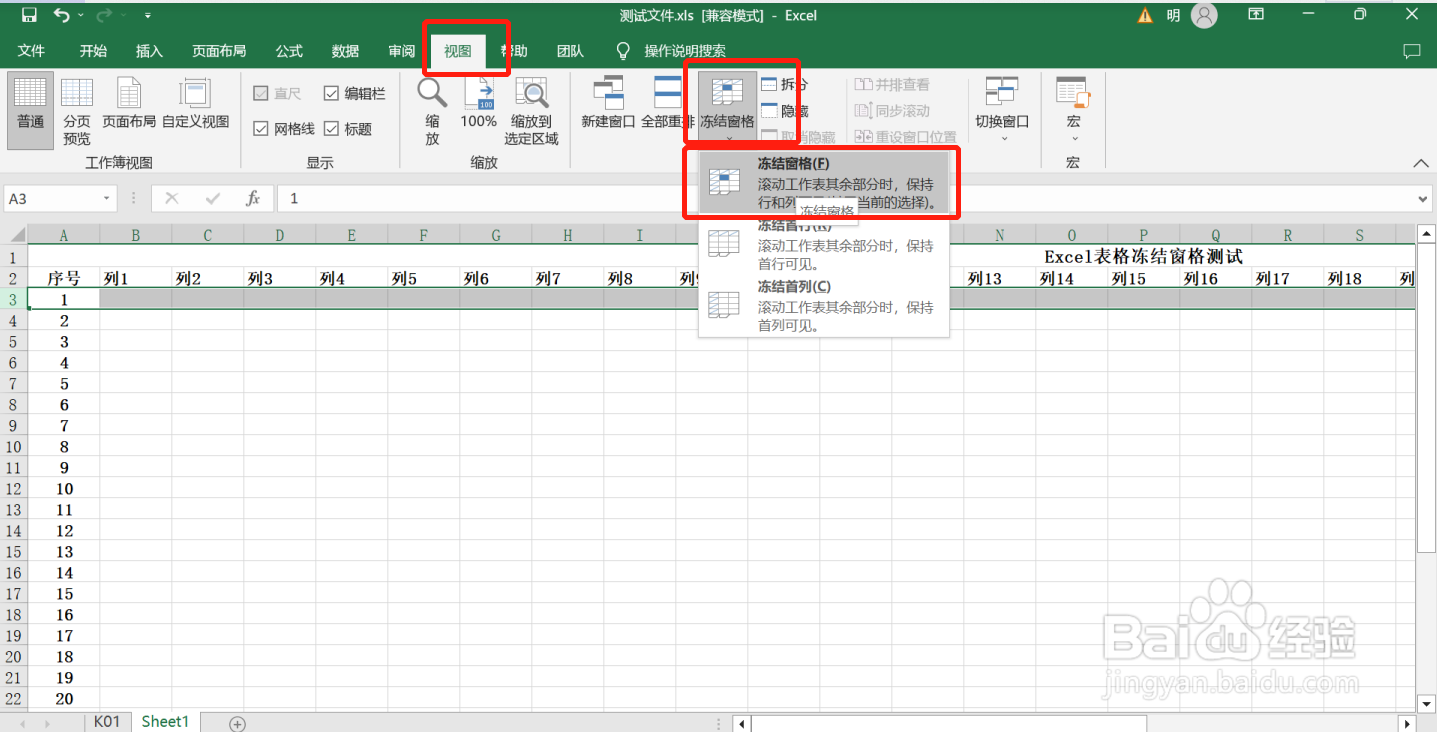Open the 审阅 Review tab
1437x732 pixels.
pos(401,51)
